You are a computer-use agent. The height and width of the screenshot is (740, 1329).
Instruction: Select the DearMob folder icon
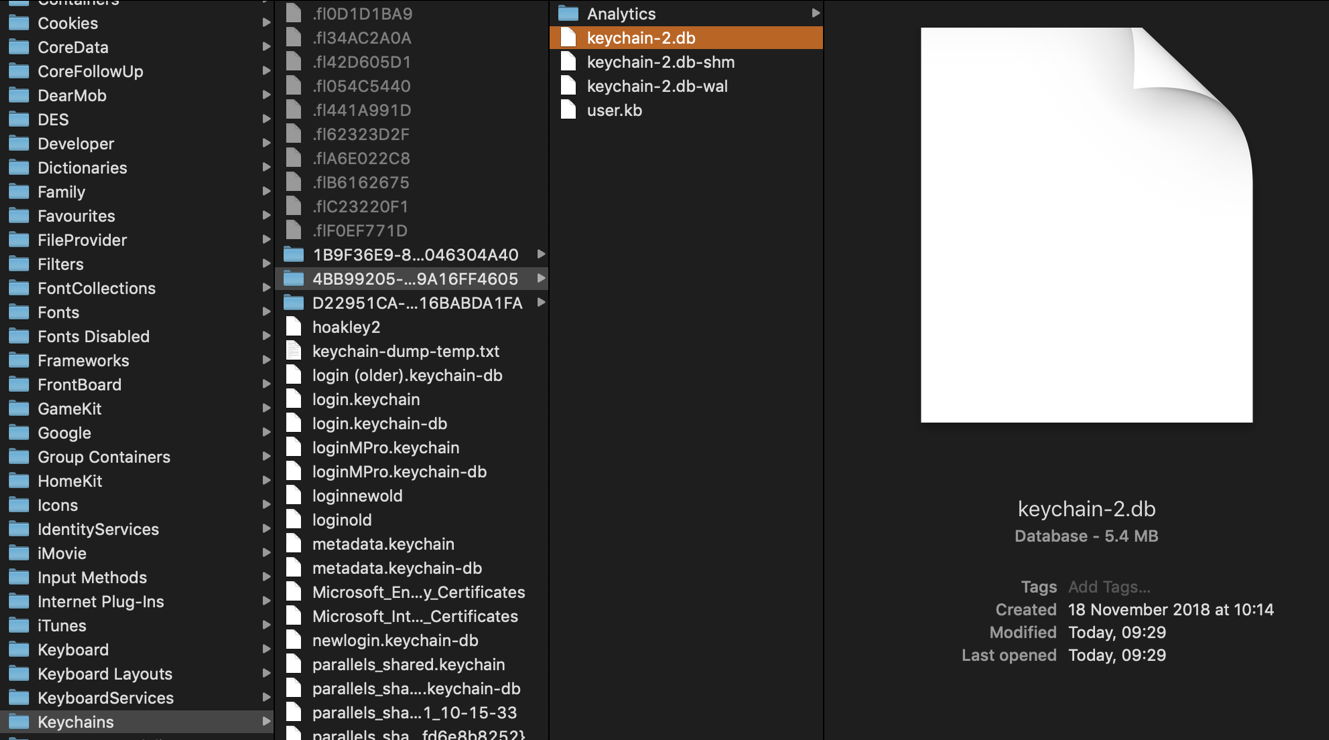18,95
